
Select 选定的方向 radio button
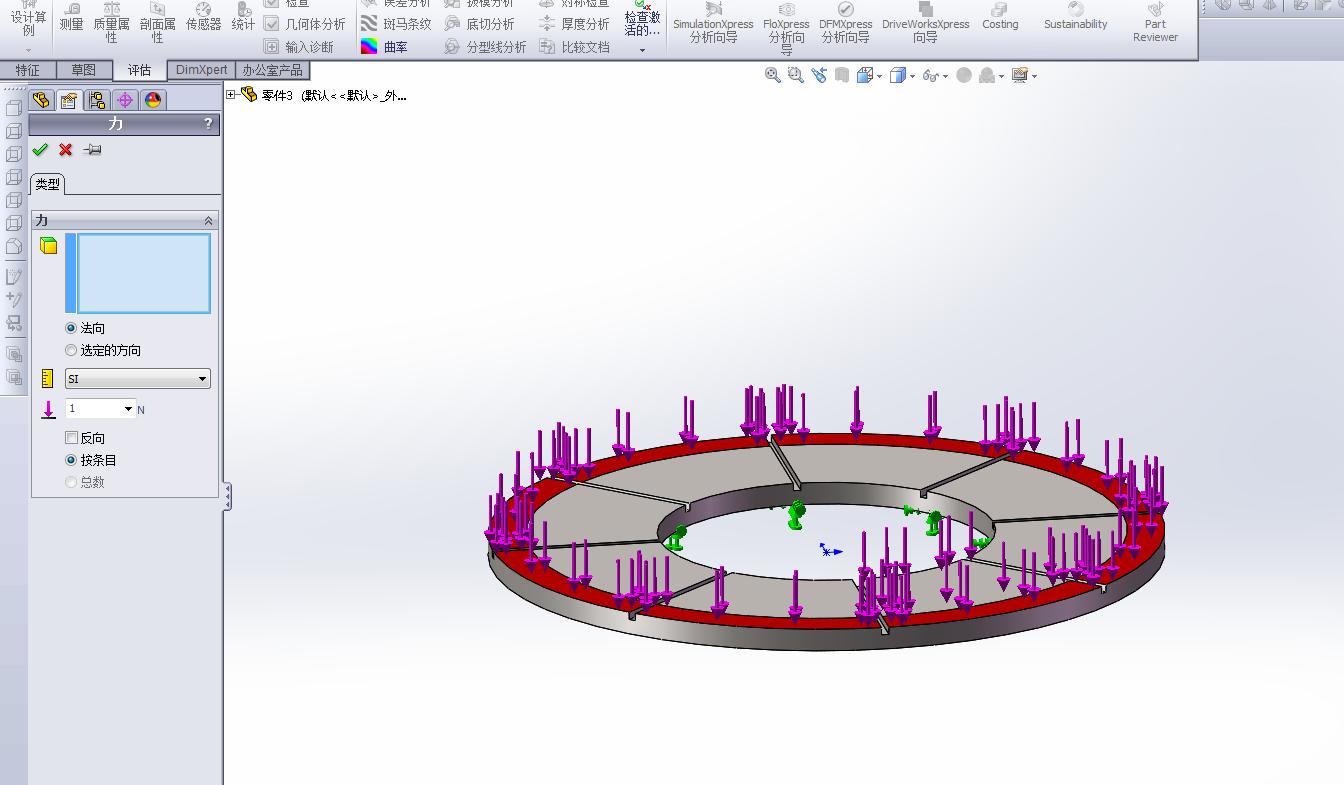(71, 350)
